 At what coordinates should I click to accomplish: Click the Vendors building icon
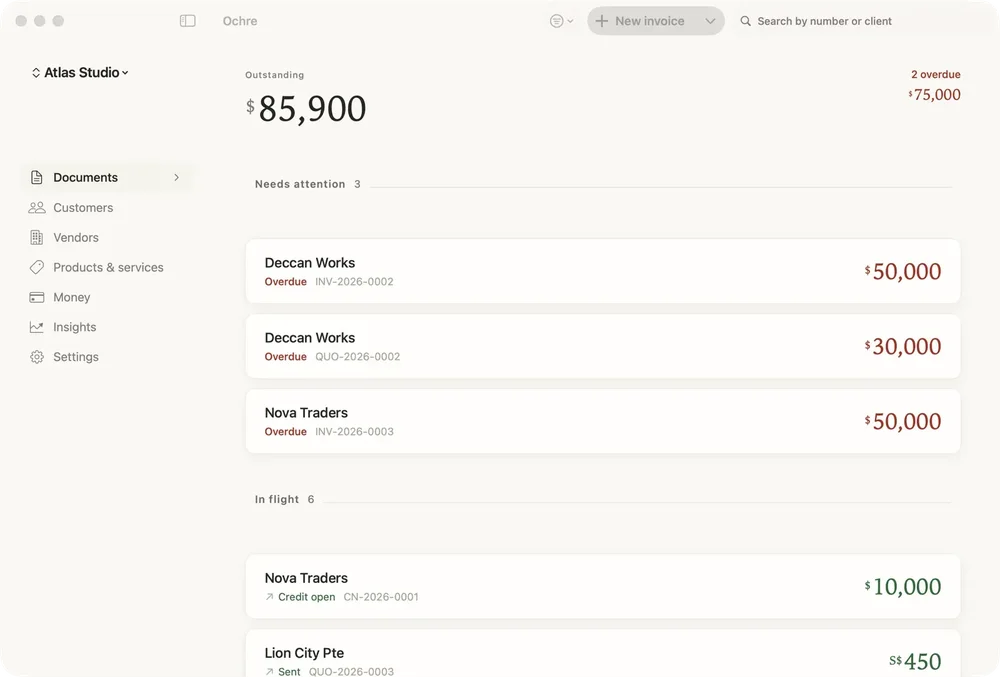point(37,238)
